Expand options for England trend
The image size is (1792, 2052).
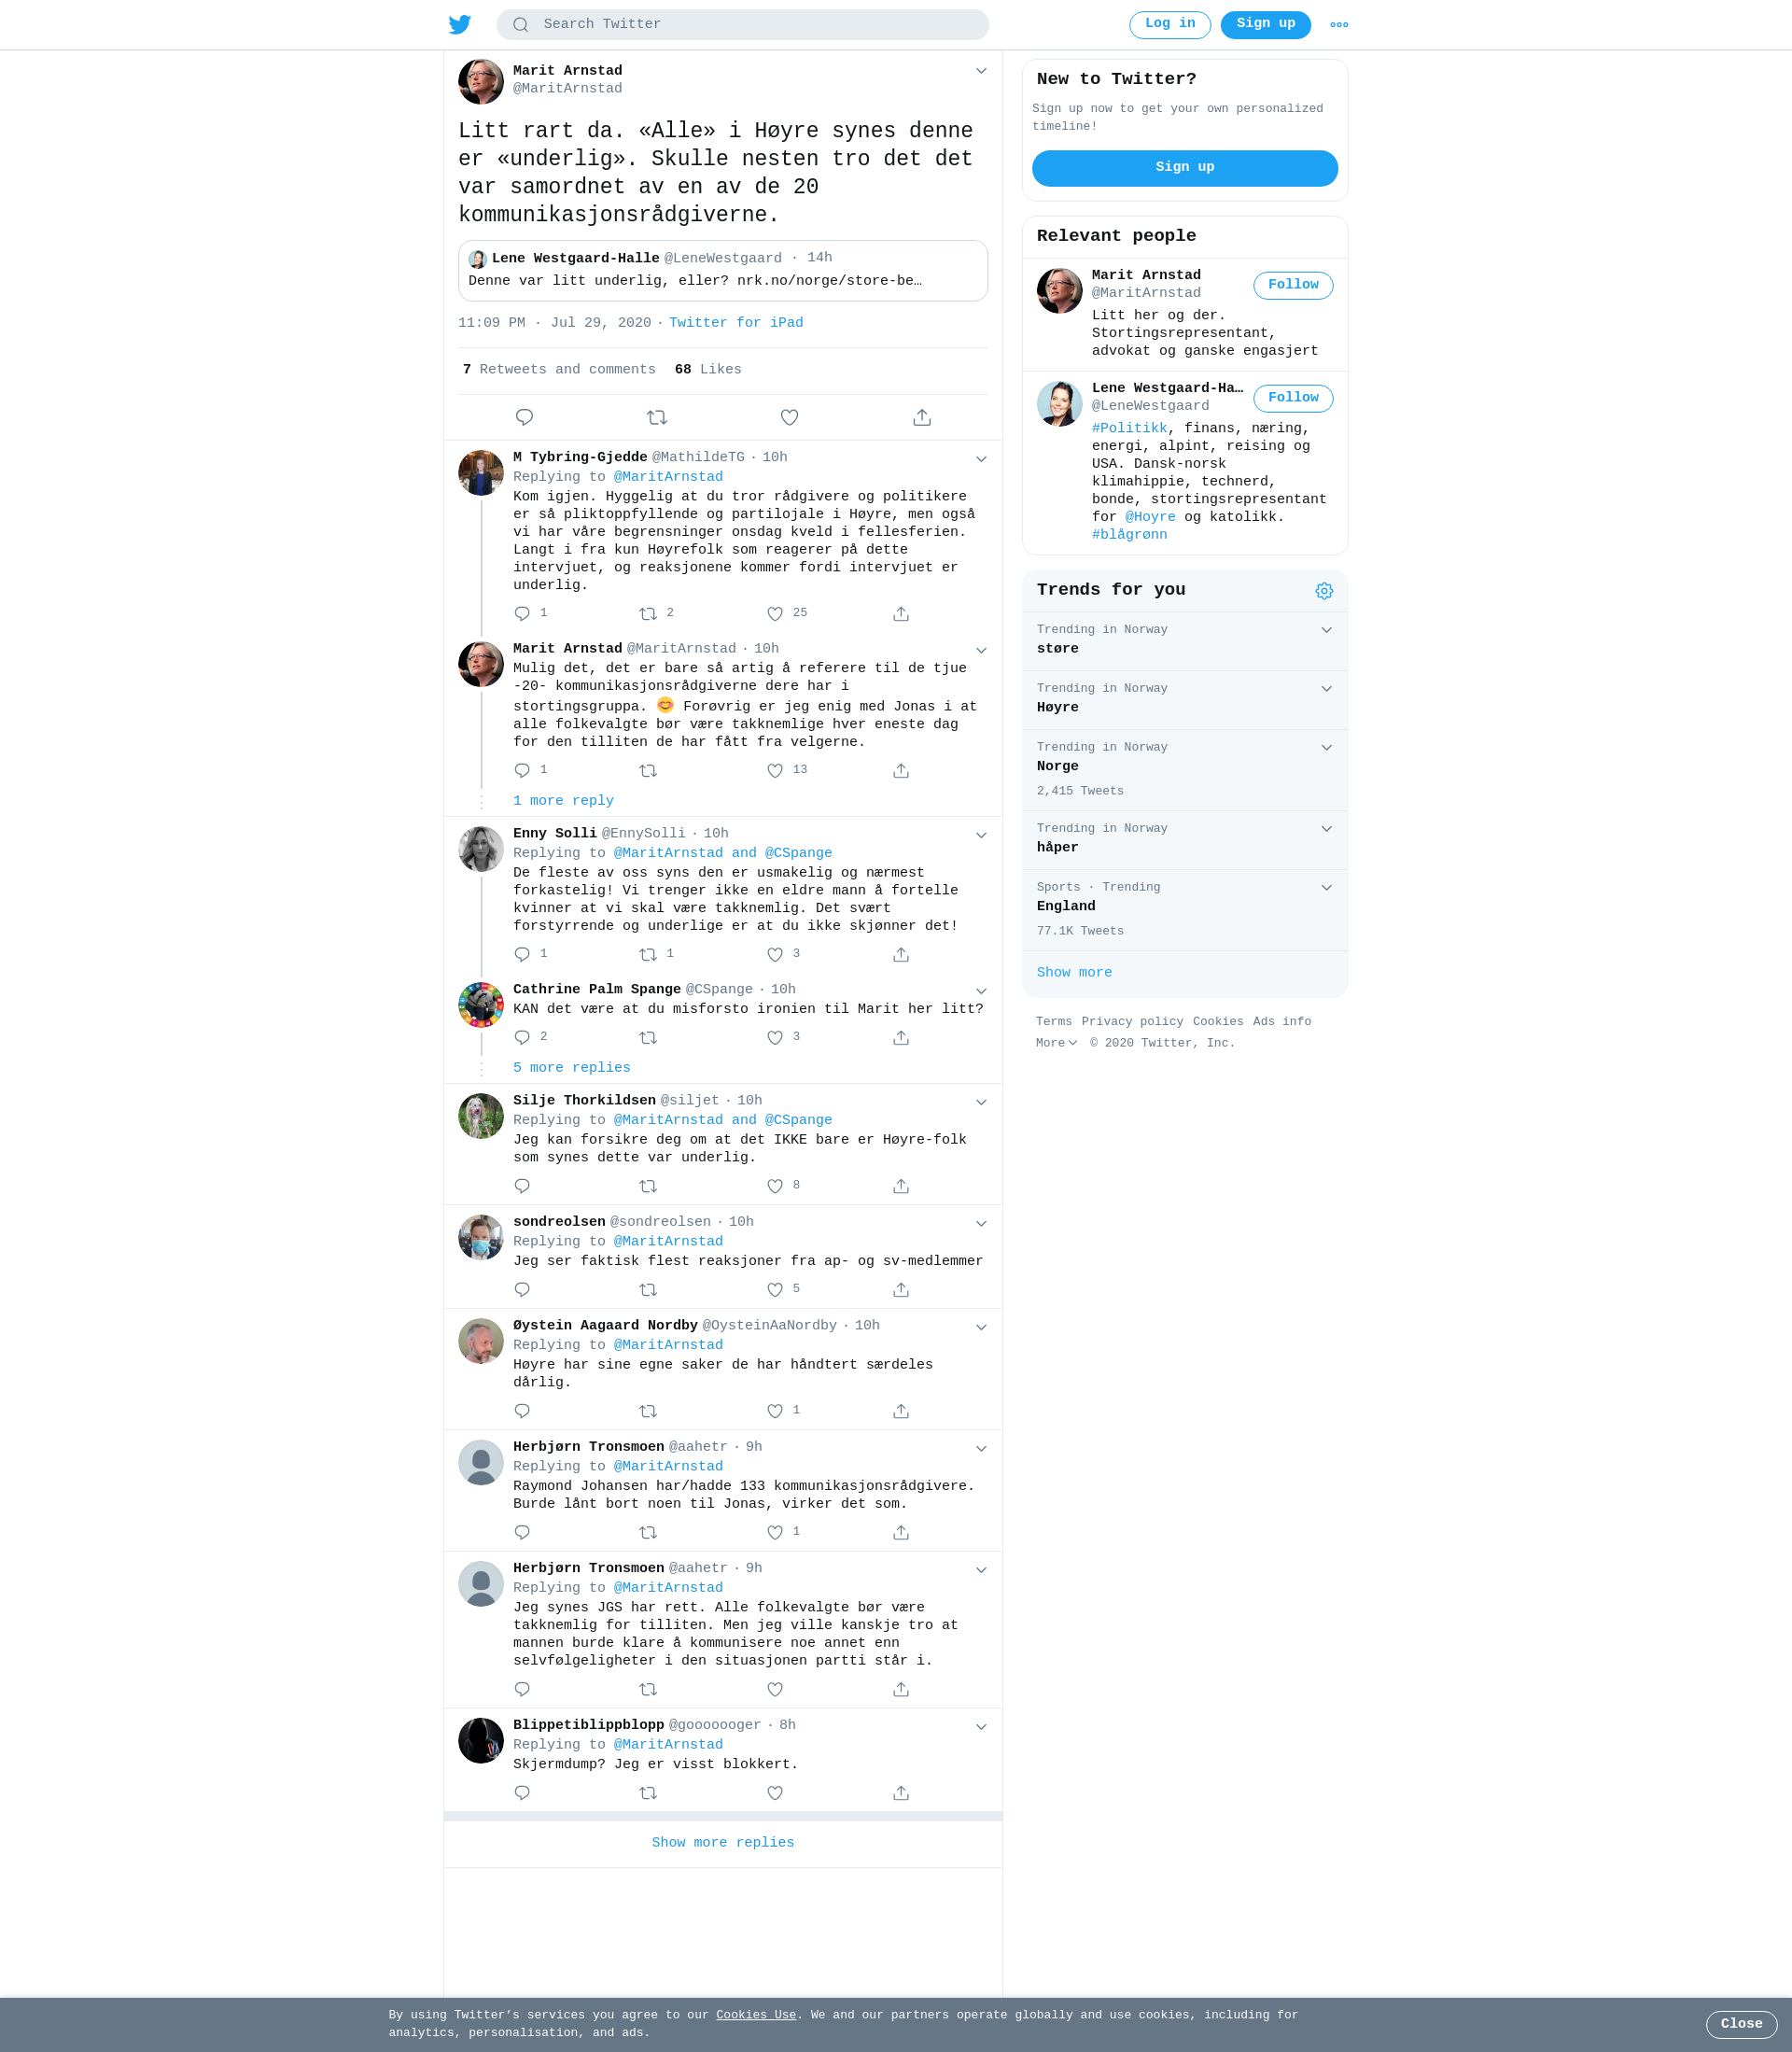click(1327, 888)
